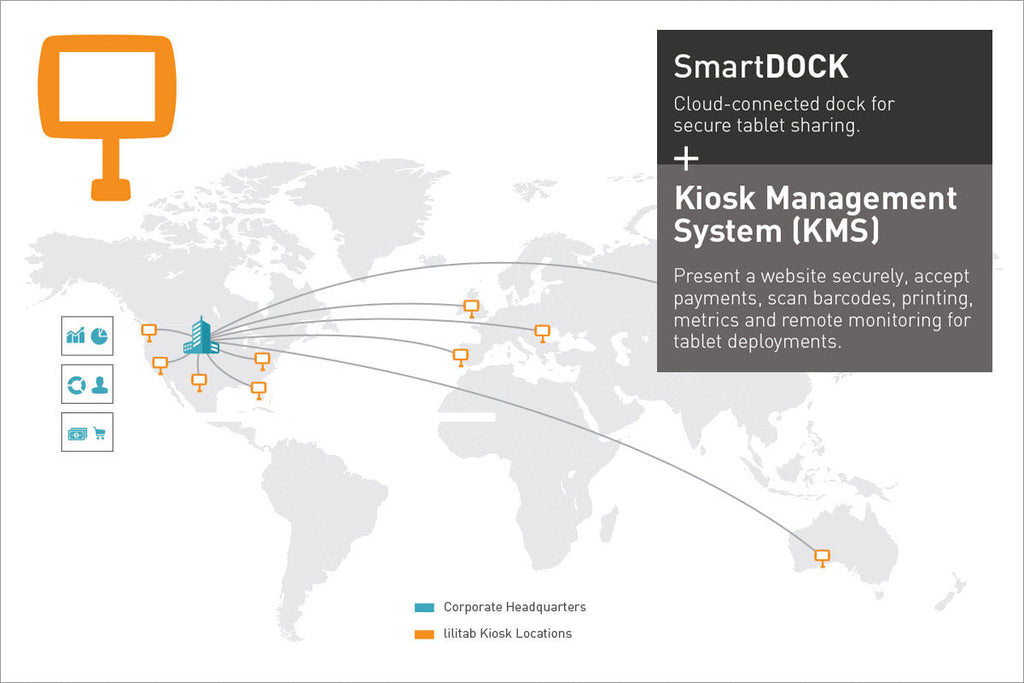
Task: Select the "lilitab Kiosk Locations" legend label
Action: (x=507, y=633)
